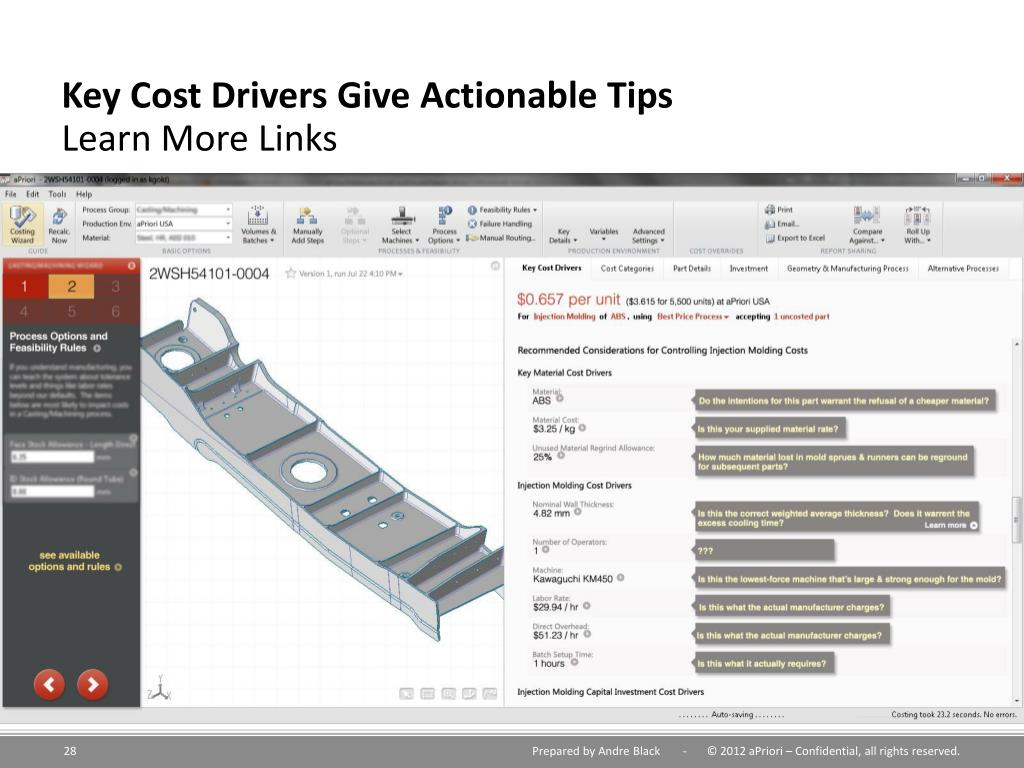
Task: Open the Process Group dropdown
Action: pyautogui.click(x=183, y=210)
